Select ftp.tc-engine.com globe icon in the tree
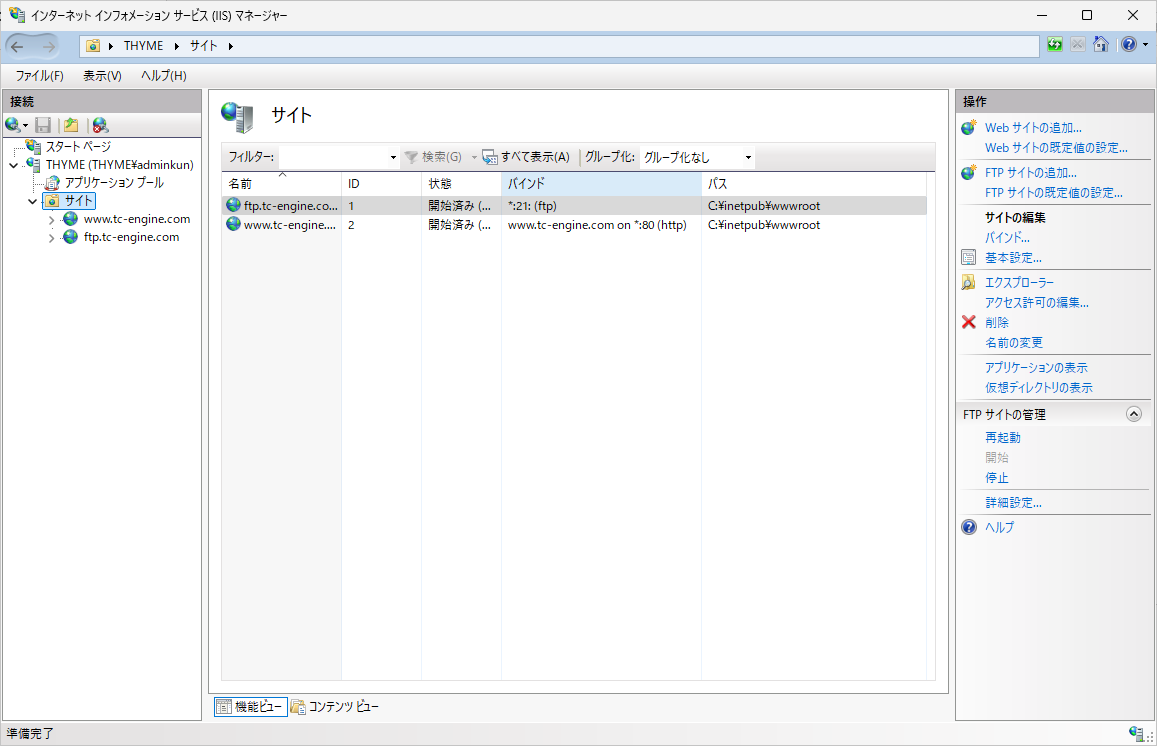Image resolution: width=1157 pixels, height=746 pixels. tap(70, 236)
